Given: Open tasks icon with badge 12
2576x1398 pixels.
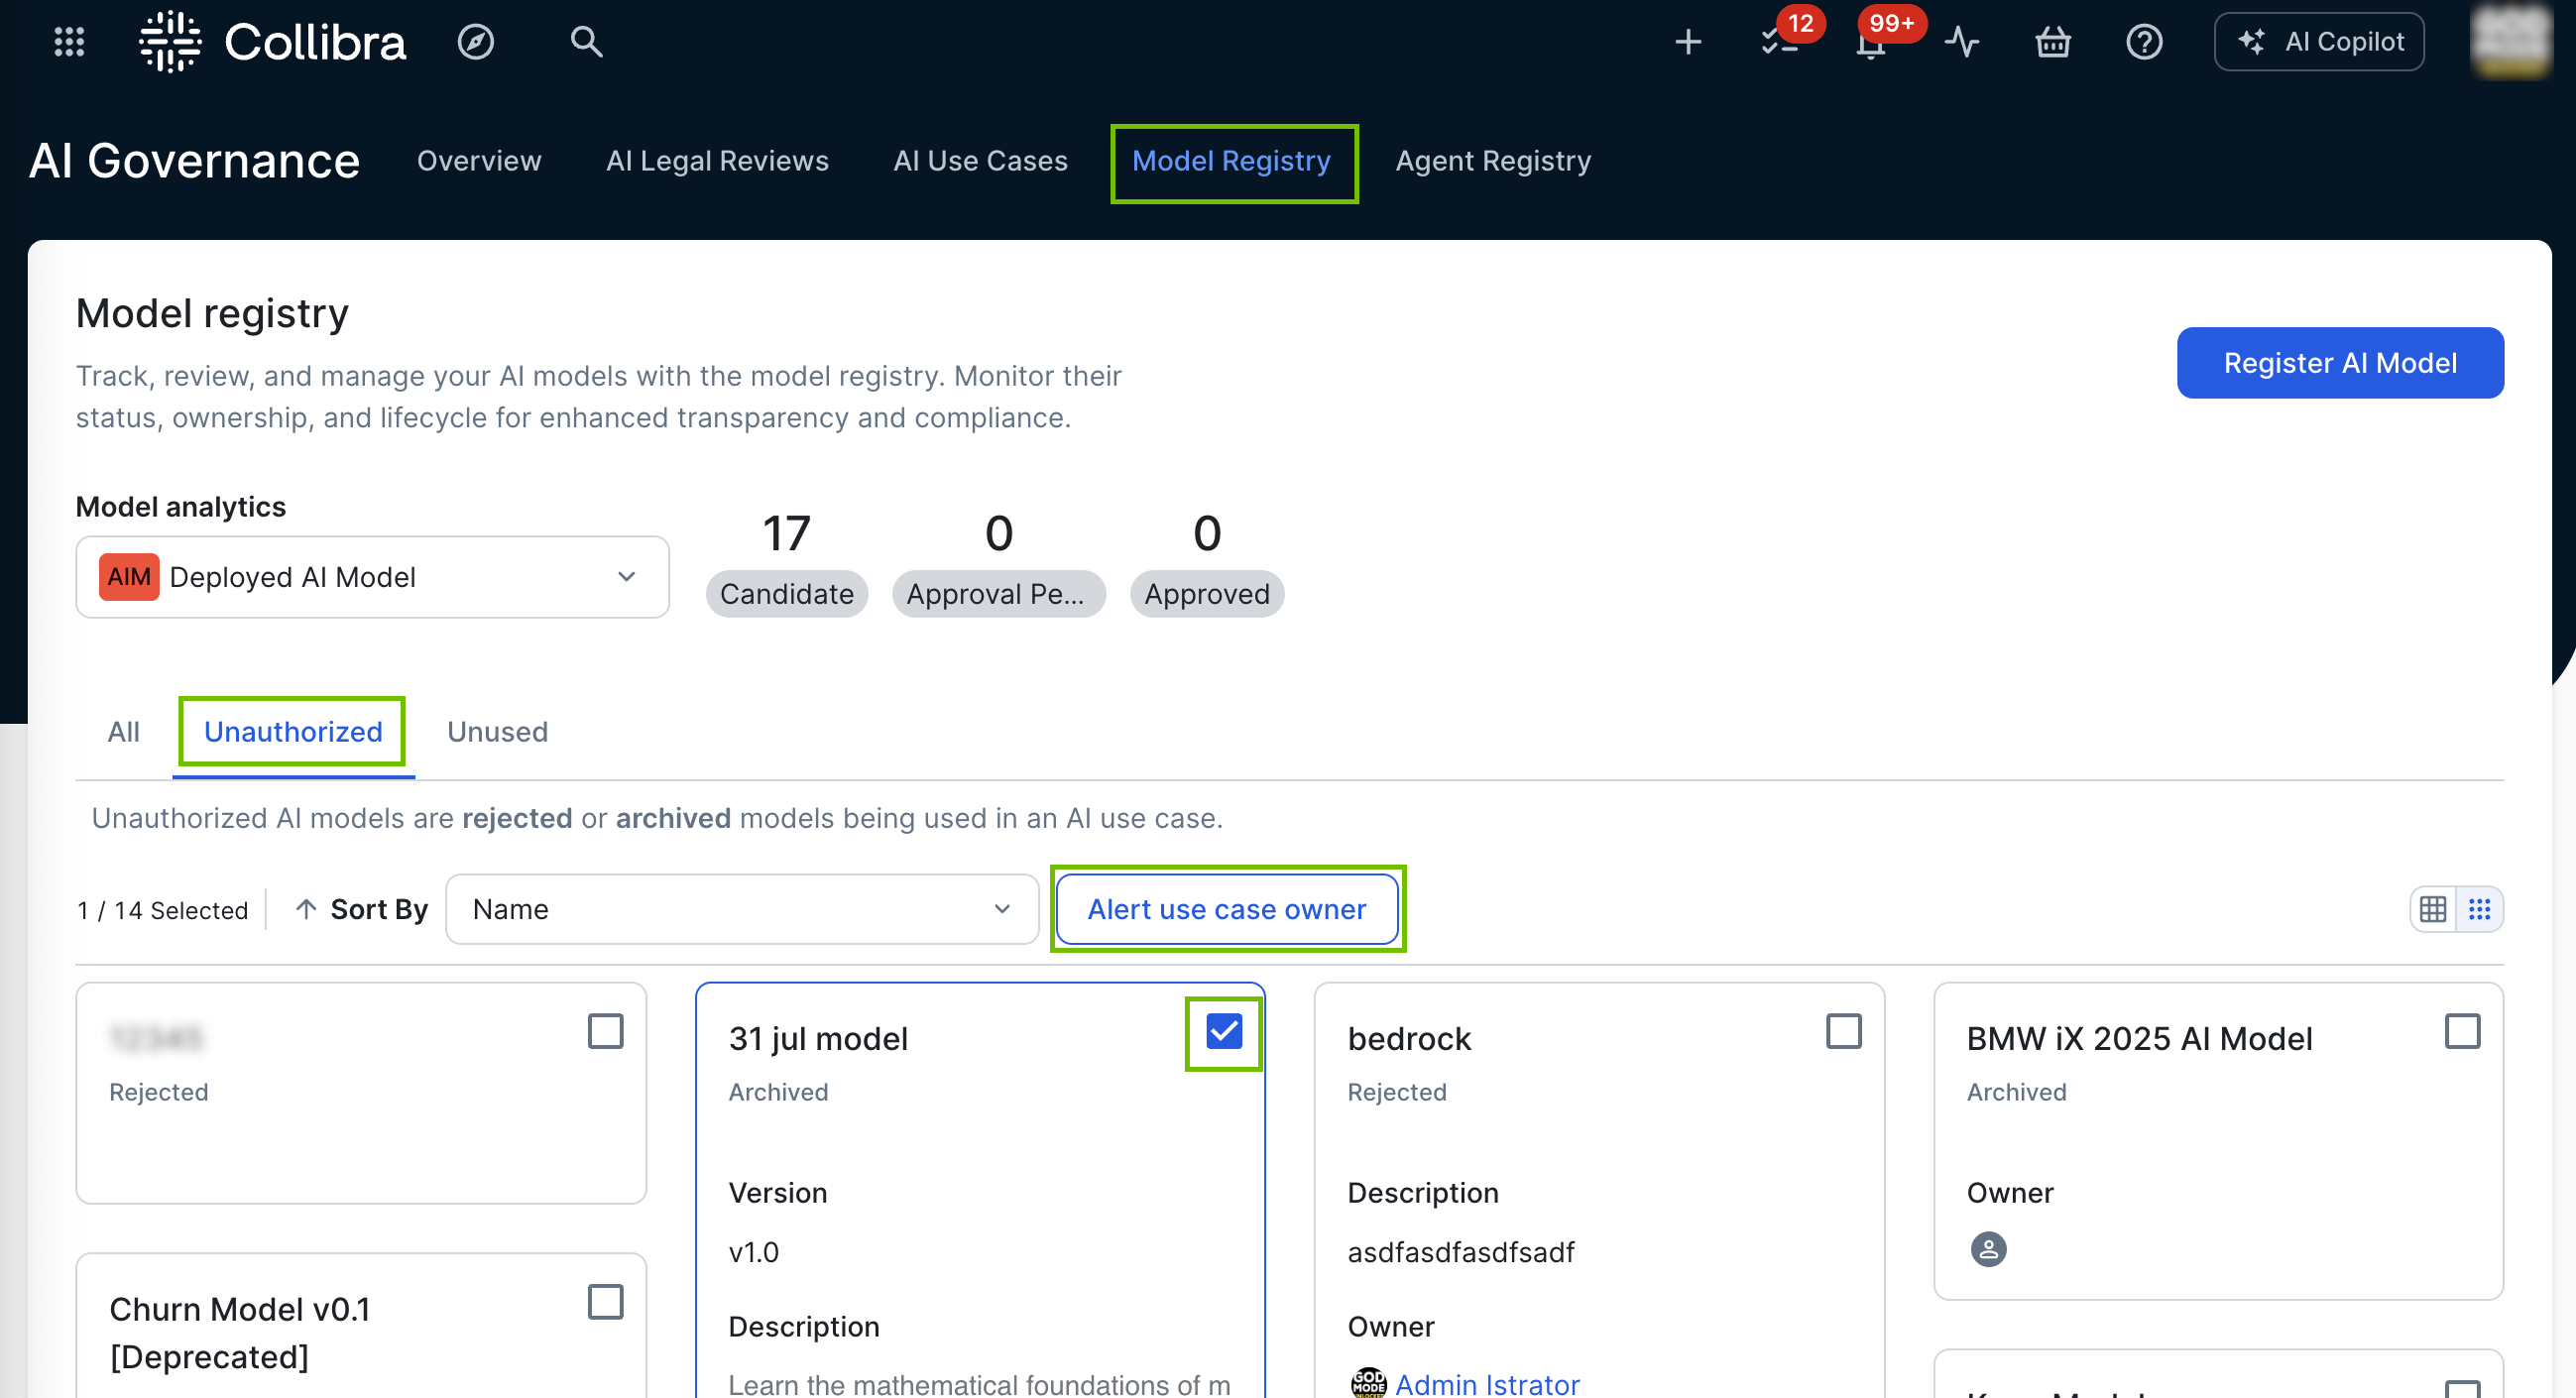Looking at the screenshot, I should [1778, 42].
